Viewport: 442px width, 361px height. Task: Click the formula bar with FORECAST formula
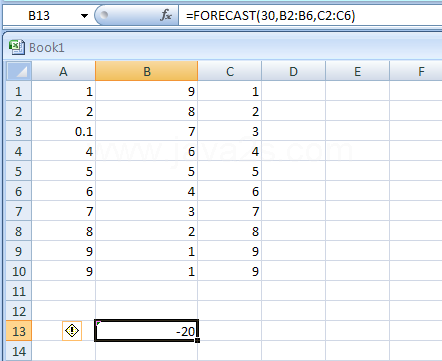point(310,16)
